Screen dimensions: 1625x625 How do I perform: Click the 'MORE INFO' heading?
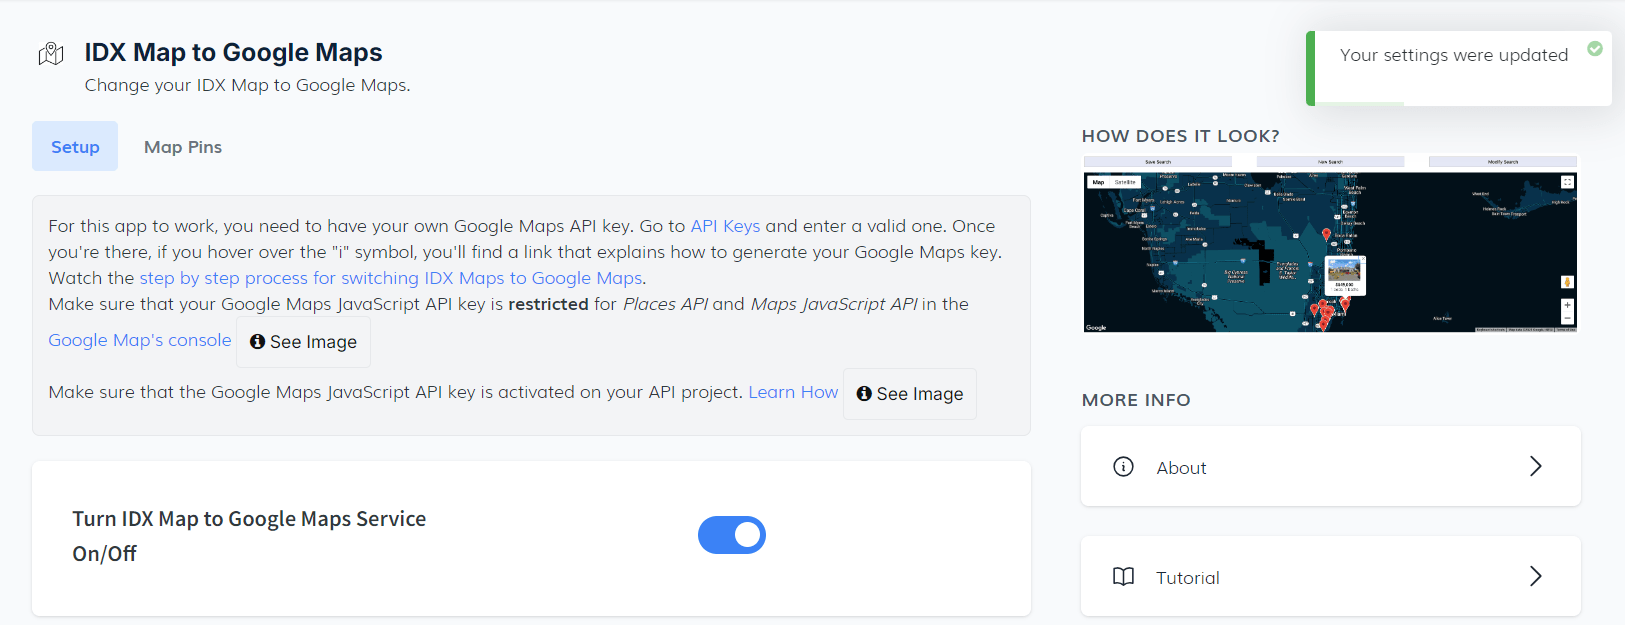[1136, 400]
